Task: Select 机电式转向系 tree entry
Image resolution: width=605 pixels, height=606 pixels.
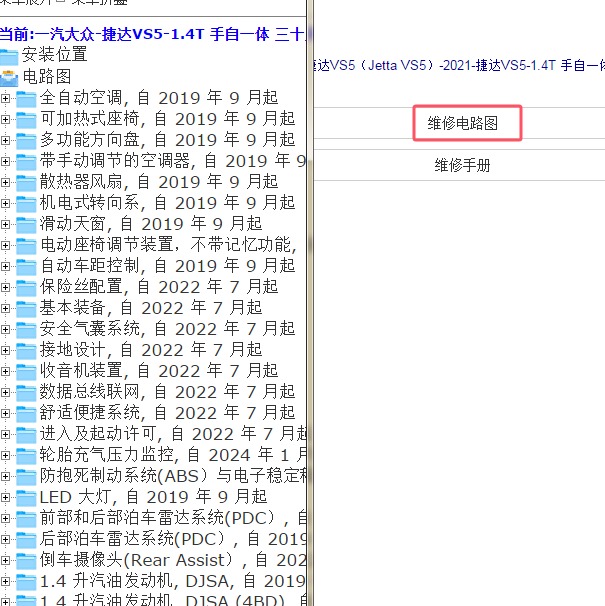Action: [167, 203]
